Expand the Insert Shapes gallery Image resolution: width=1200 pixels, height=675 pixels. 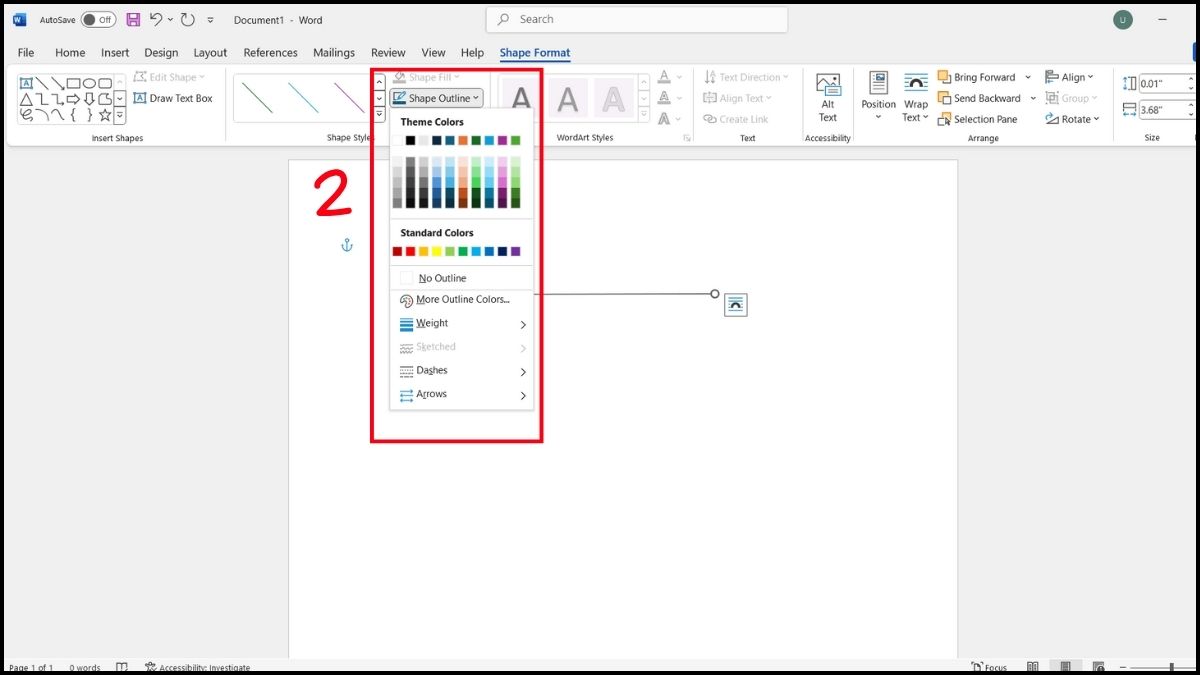pyautogui.click(x=120, y=116)
